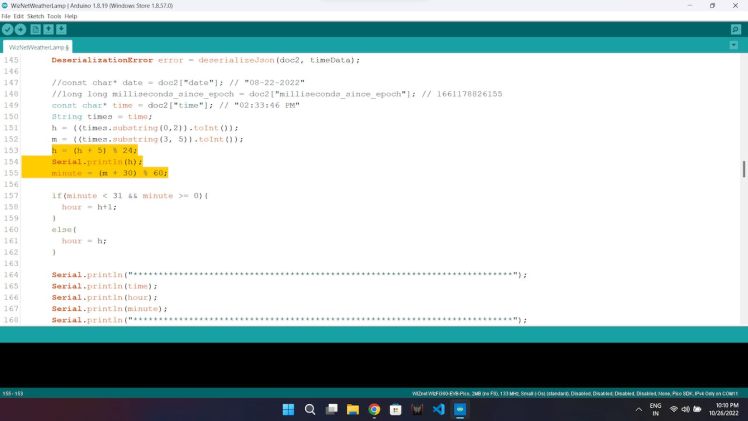The height and width of the screenshot is (421, 748).
Task: Create a new sketch from toolbar
Action: (36, 30)
